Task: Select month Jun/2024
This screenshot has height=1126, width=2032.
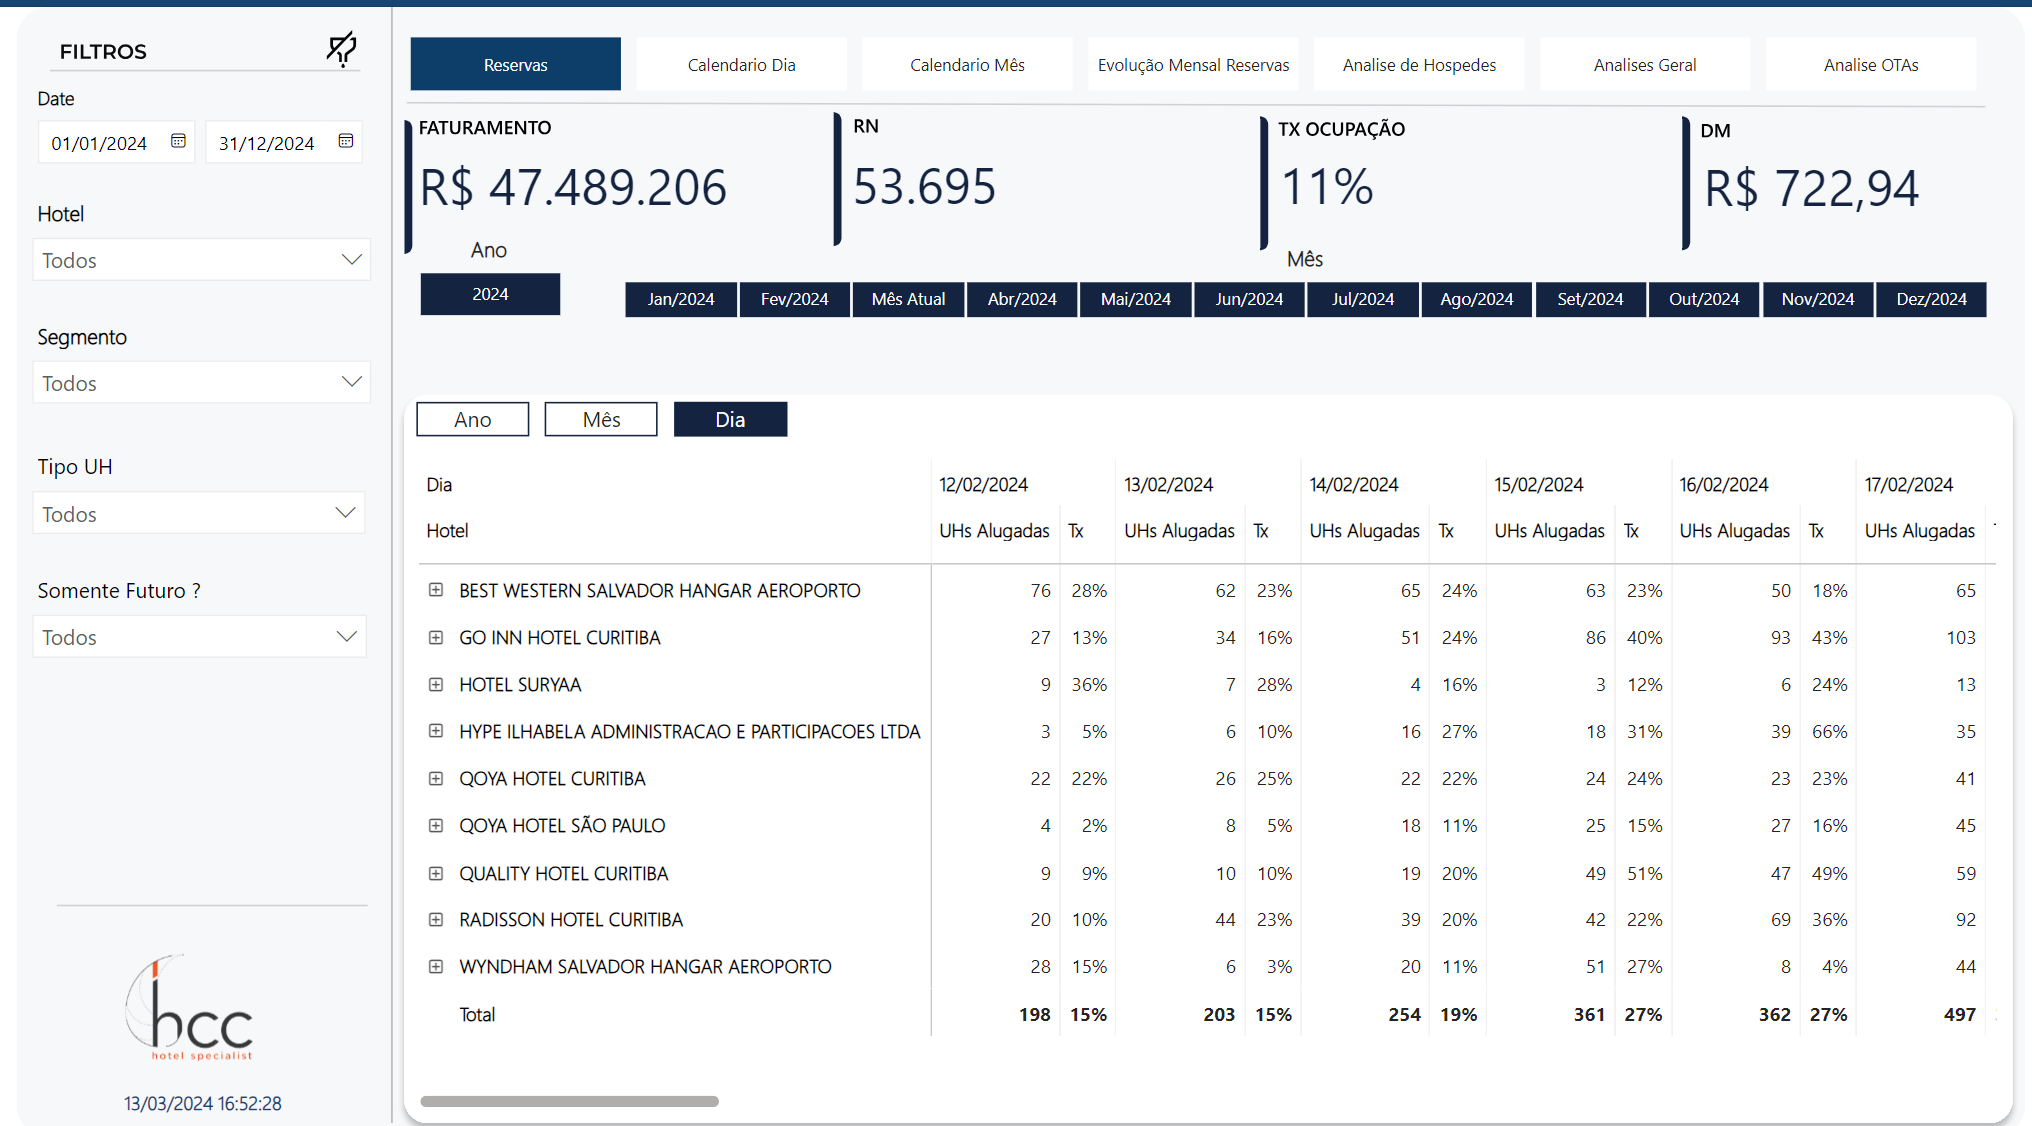Action: click(1249, 299)
